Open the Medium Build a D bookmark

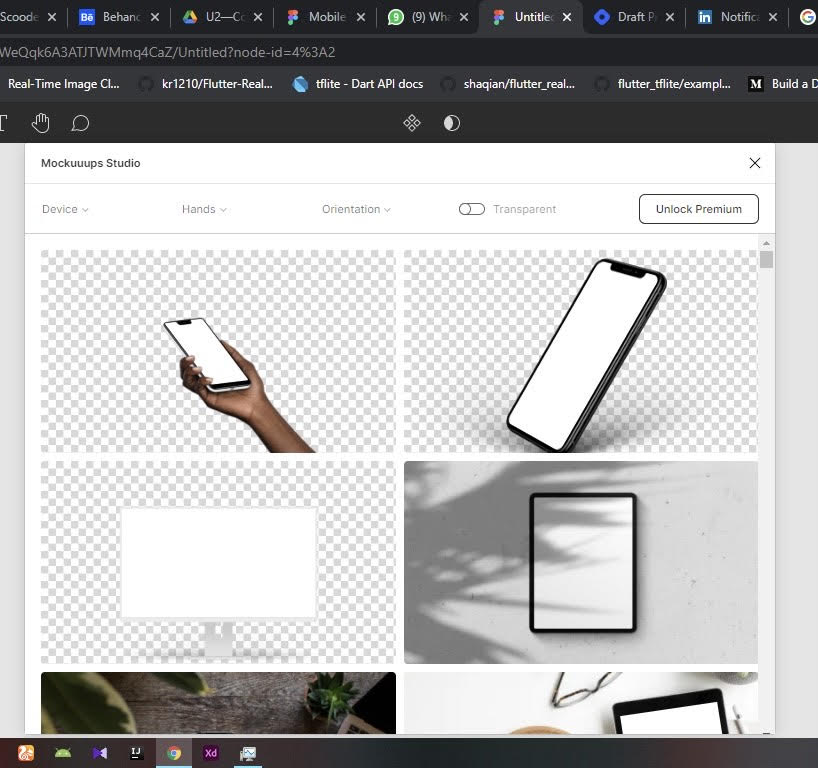[783, 84]
